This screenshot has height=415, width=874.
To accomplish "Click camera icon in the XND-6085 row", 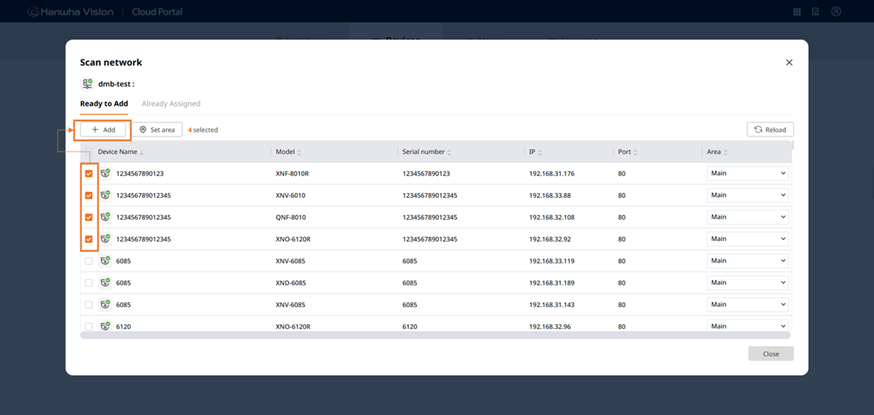I will click(x=105, y=283).
